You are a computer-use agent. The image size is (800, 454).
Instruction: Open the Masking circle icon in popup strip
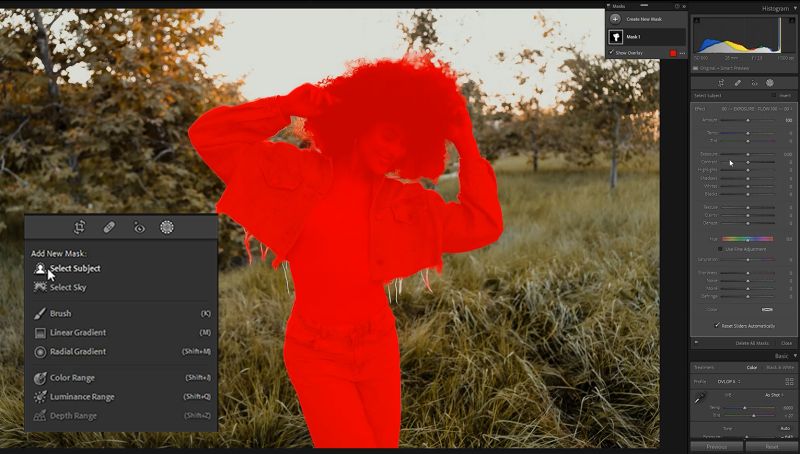click(167, 227)
